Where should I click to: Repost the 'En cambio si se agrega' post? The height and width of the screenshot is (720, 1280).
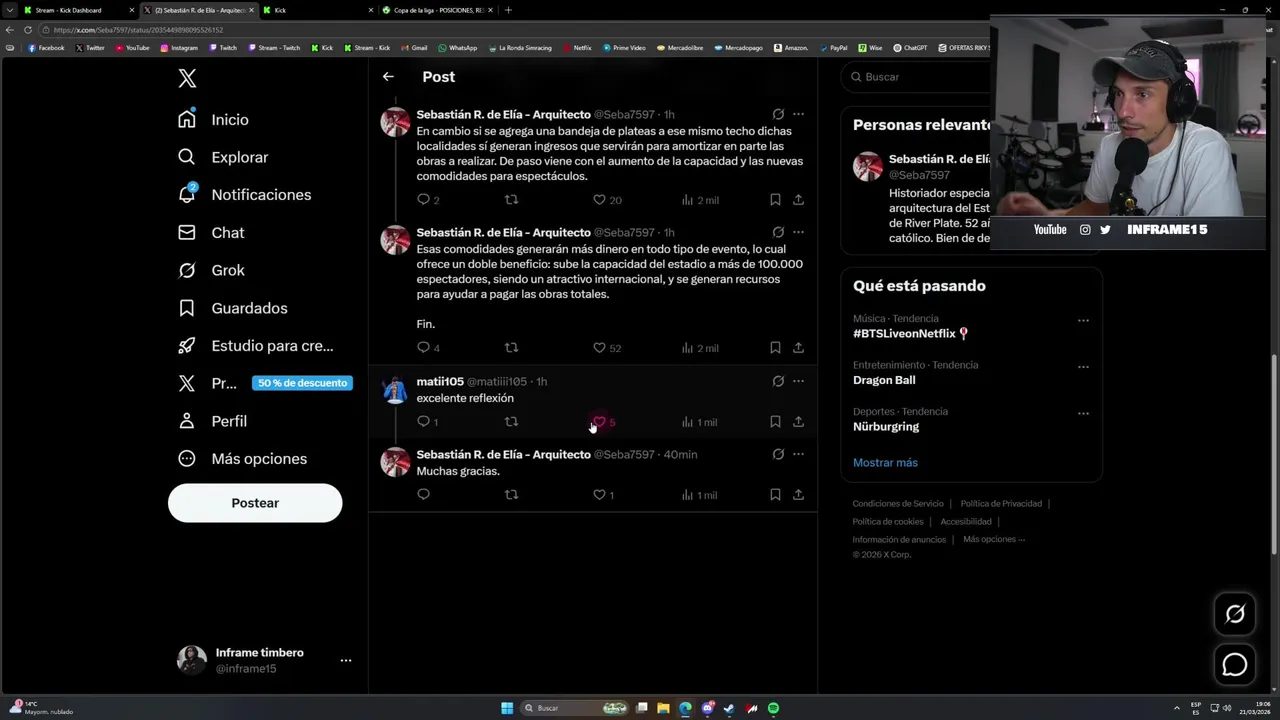pos(511,200)
